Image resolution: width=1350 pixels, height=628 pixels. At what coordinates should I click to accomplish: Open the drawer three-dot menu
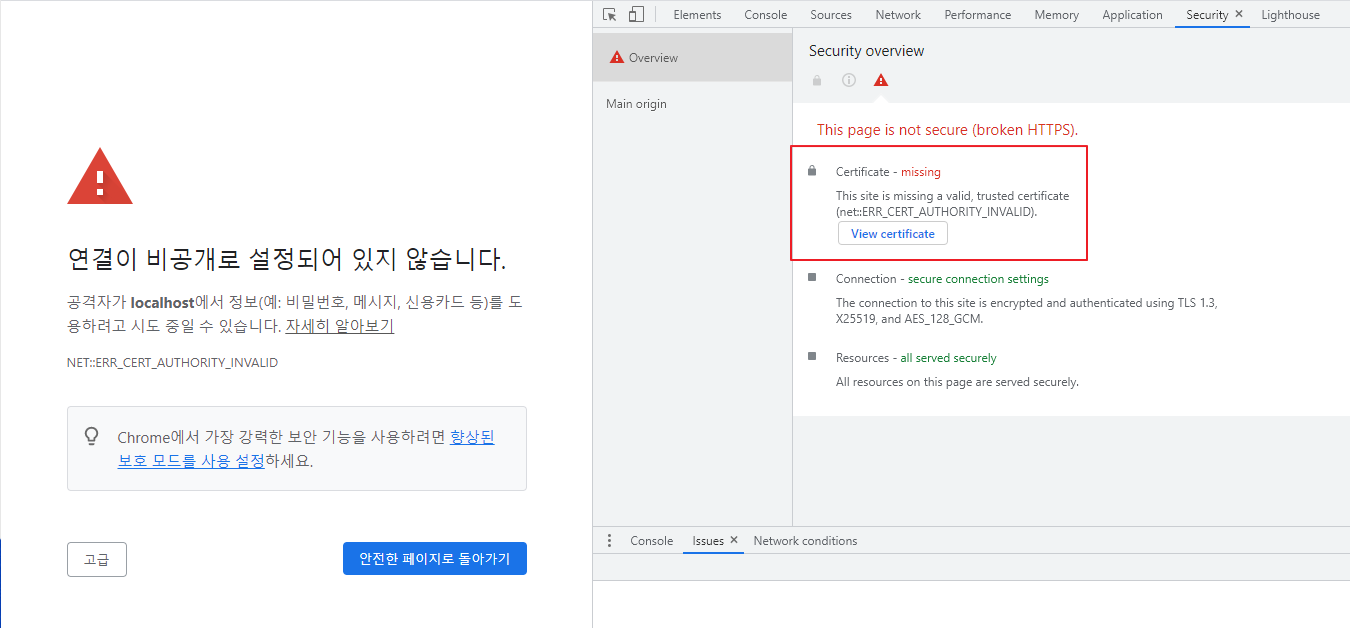tap(609, 541)
